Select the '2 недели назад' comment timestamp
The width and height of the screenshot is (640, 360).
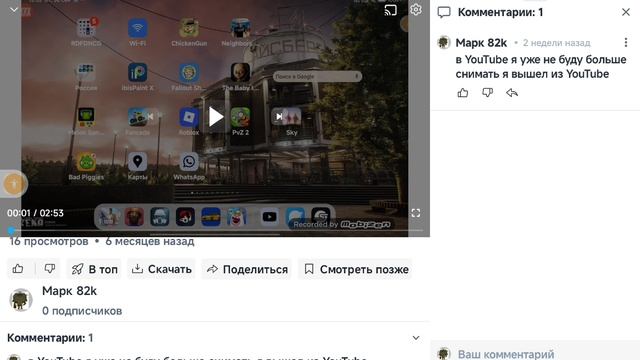557,42
